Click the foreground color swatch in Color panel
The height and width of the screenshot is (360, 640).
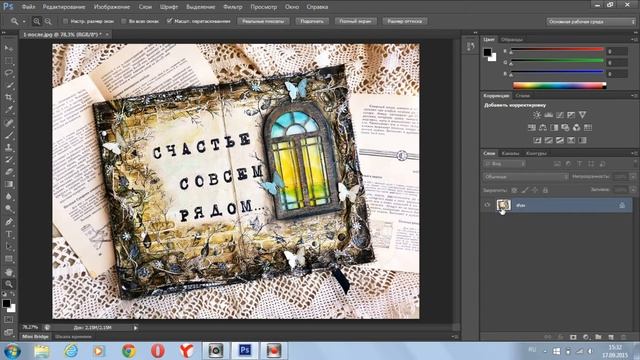coord(487,52)
